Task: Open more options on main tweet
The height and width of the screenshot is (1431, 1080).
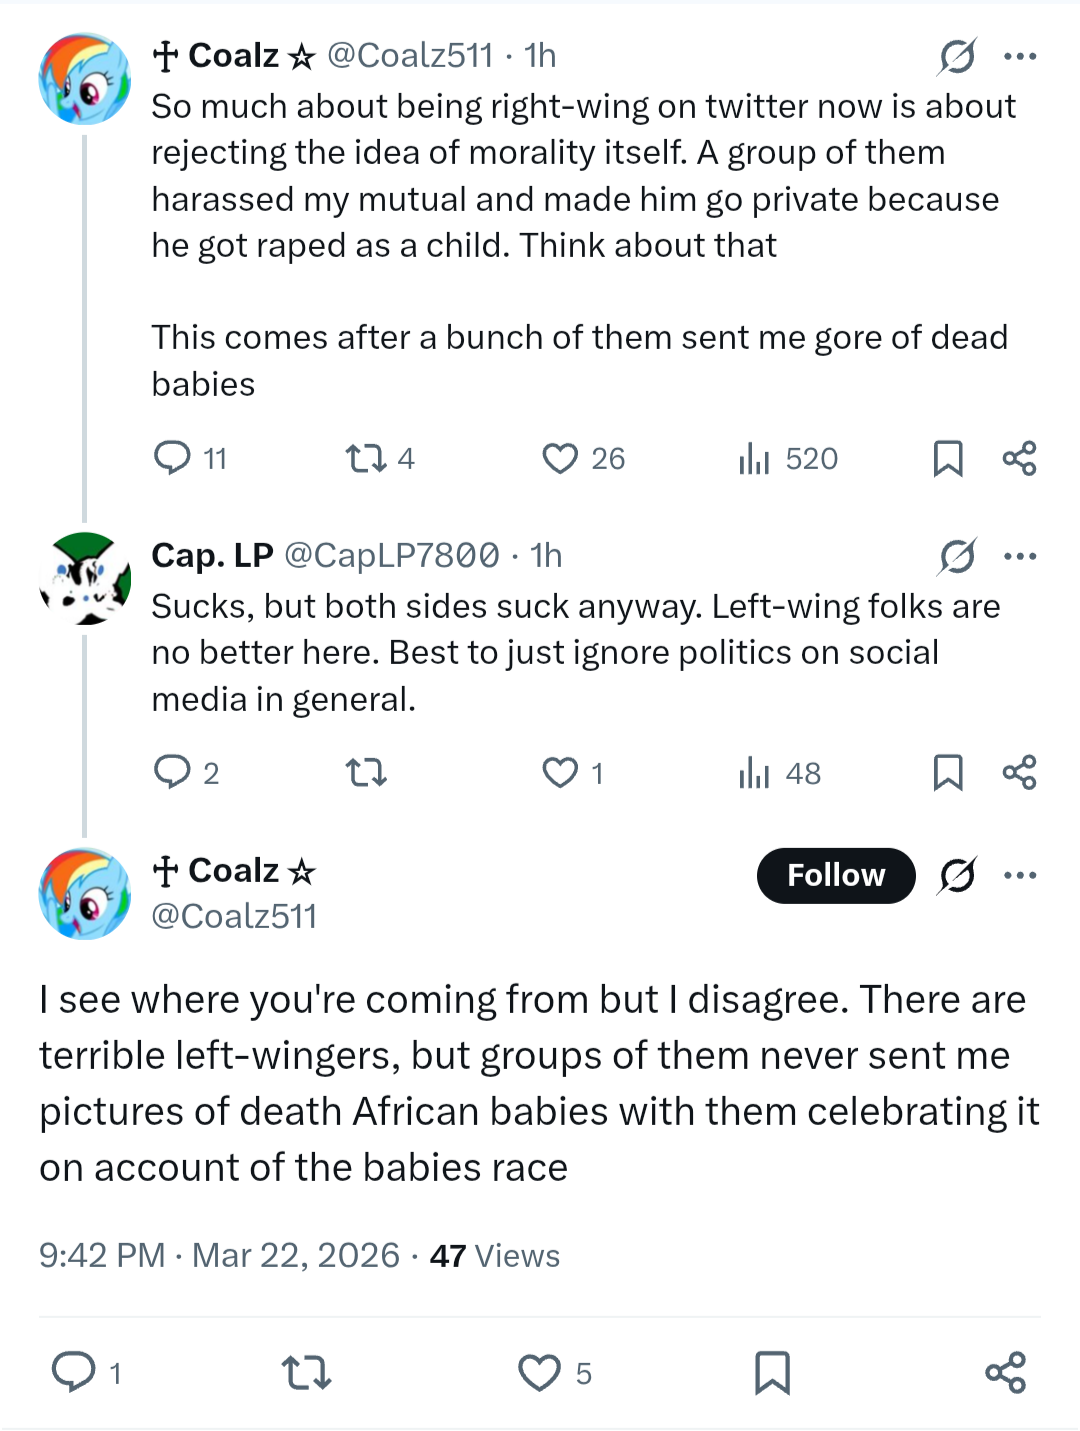Action: (1020, 875)
